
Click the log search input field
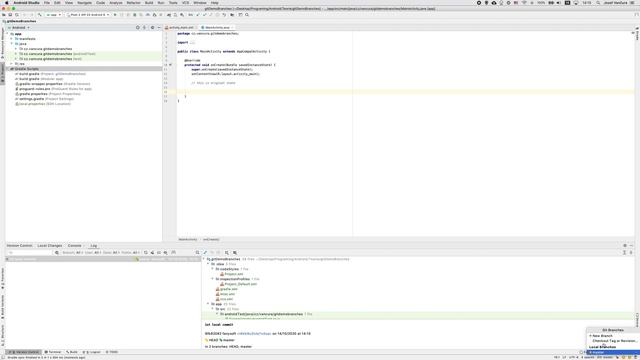[x=31, y=253]
